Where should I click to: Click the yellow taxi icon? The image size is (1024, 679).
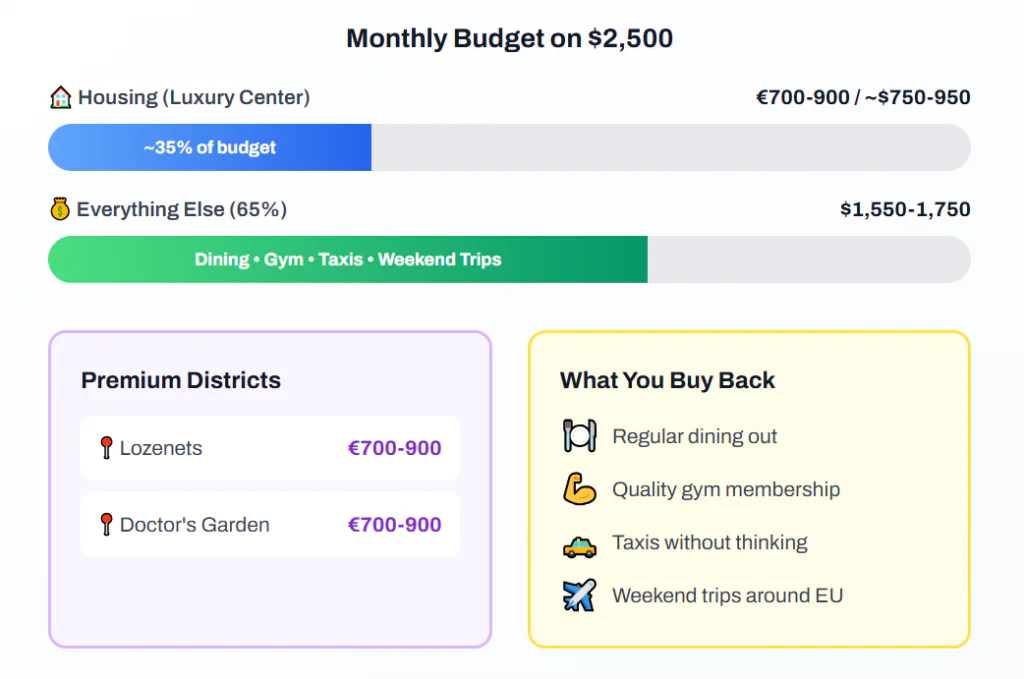click(x=579, y=544)
